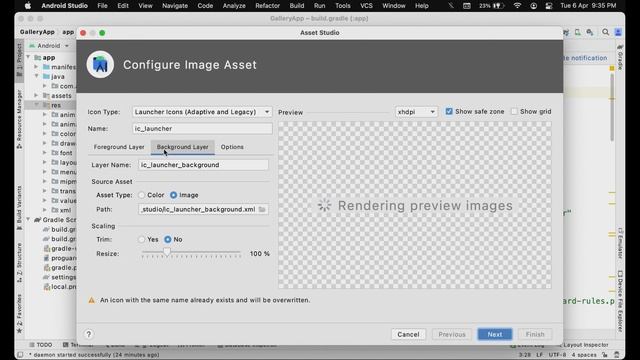Expand the manifests folder node

[36, 67]
